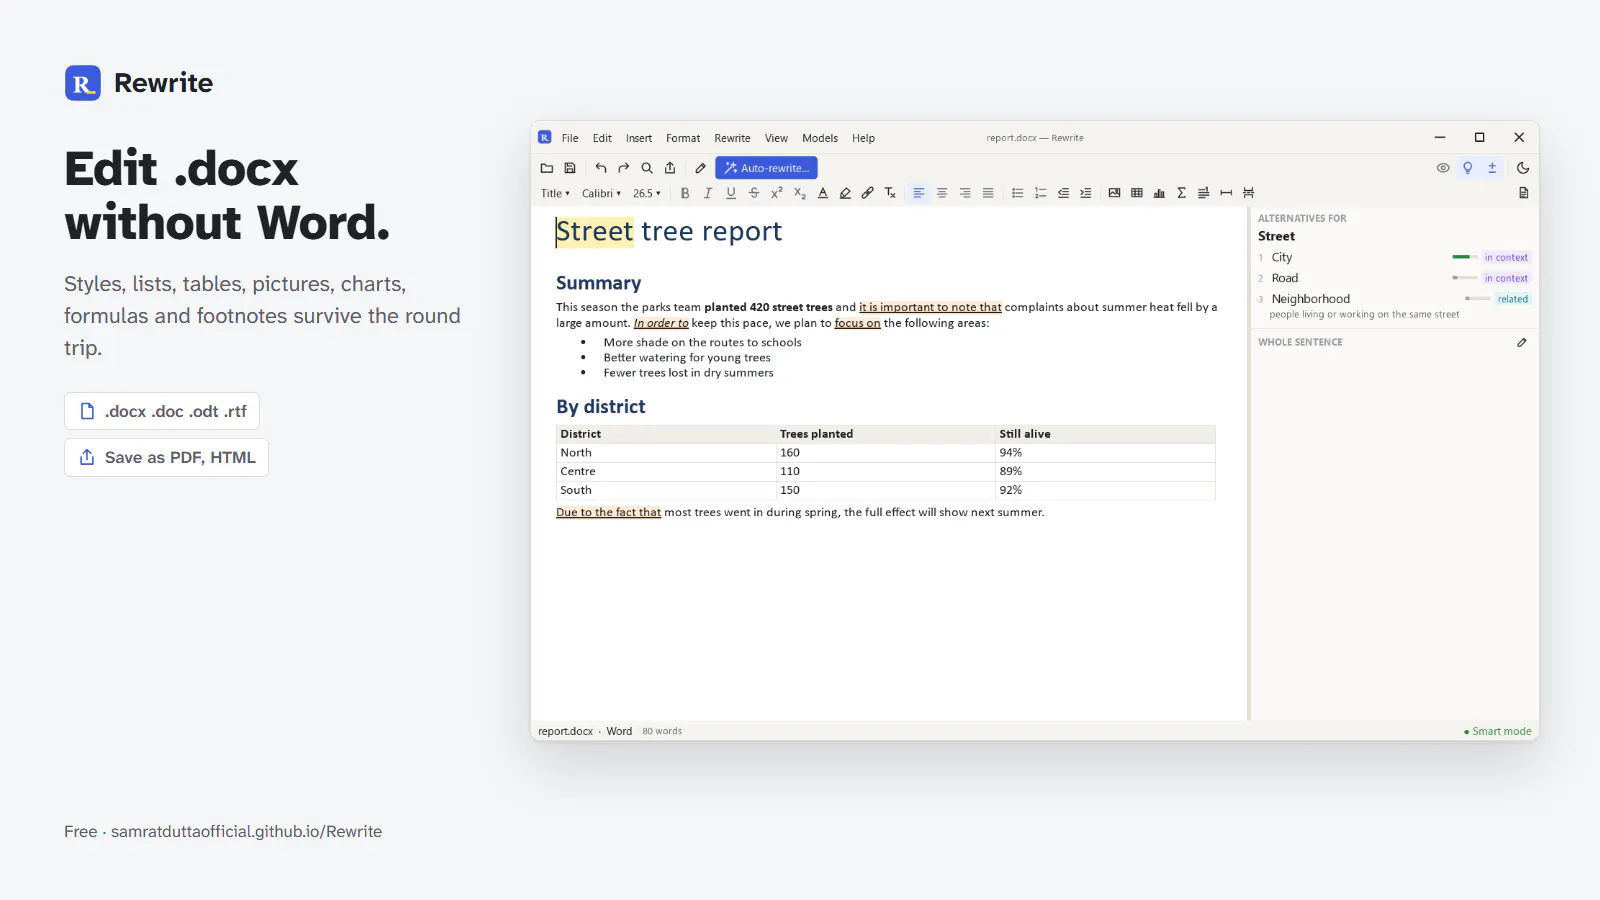Open the Format menu
Image resolution: width=1600 pixels, height=900 pixels.
pyautogui.click(x=683, y=138)
